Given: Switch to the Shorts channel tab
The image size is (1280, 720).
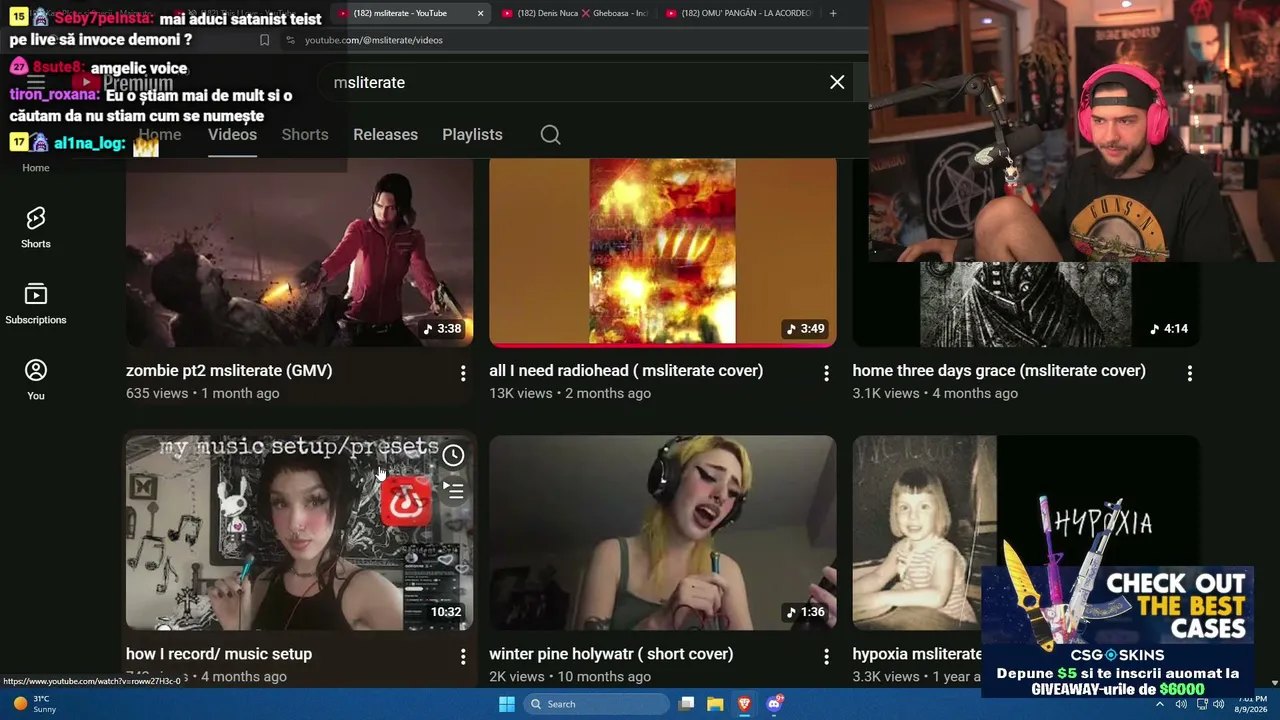Looking at the screenshot, I should coord(305,135).
